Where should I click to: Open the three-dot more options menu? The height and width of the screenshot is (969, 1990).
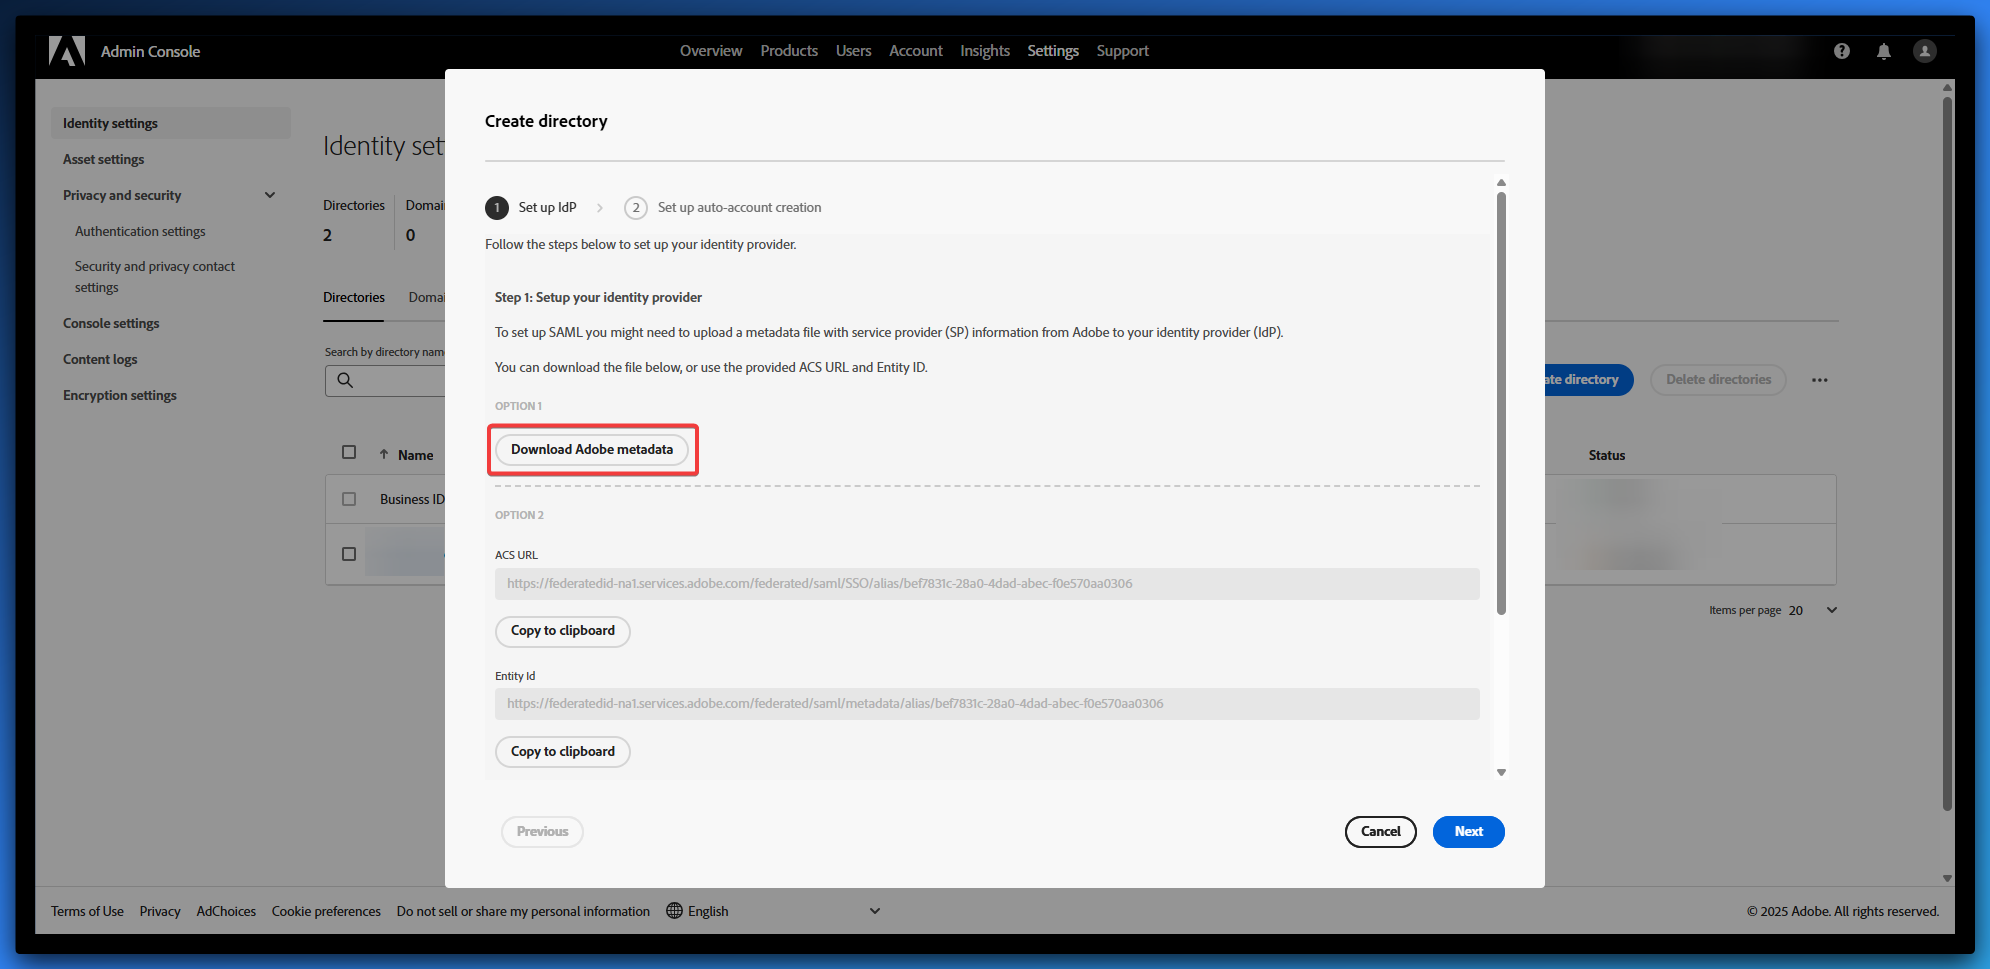click(1819, 380)
